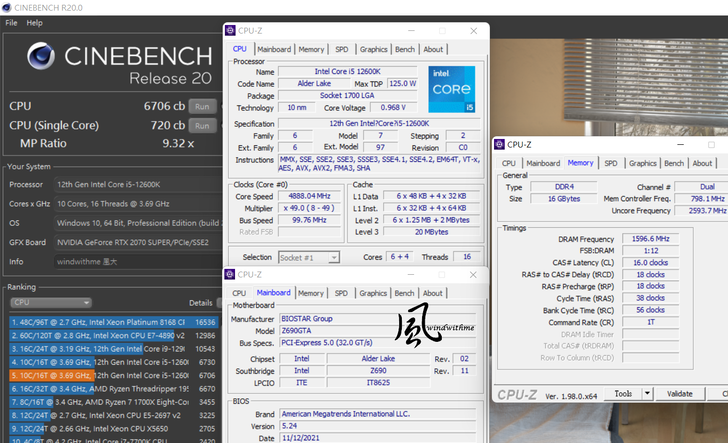Image resolution: width=728 pixels, height=443 pixels.
Task: Click the CPU-Z icon on the Memory window
Action: pyautogui.click(x=501, y=145)
